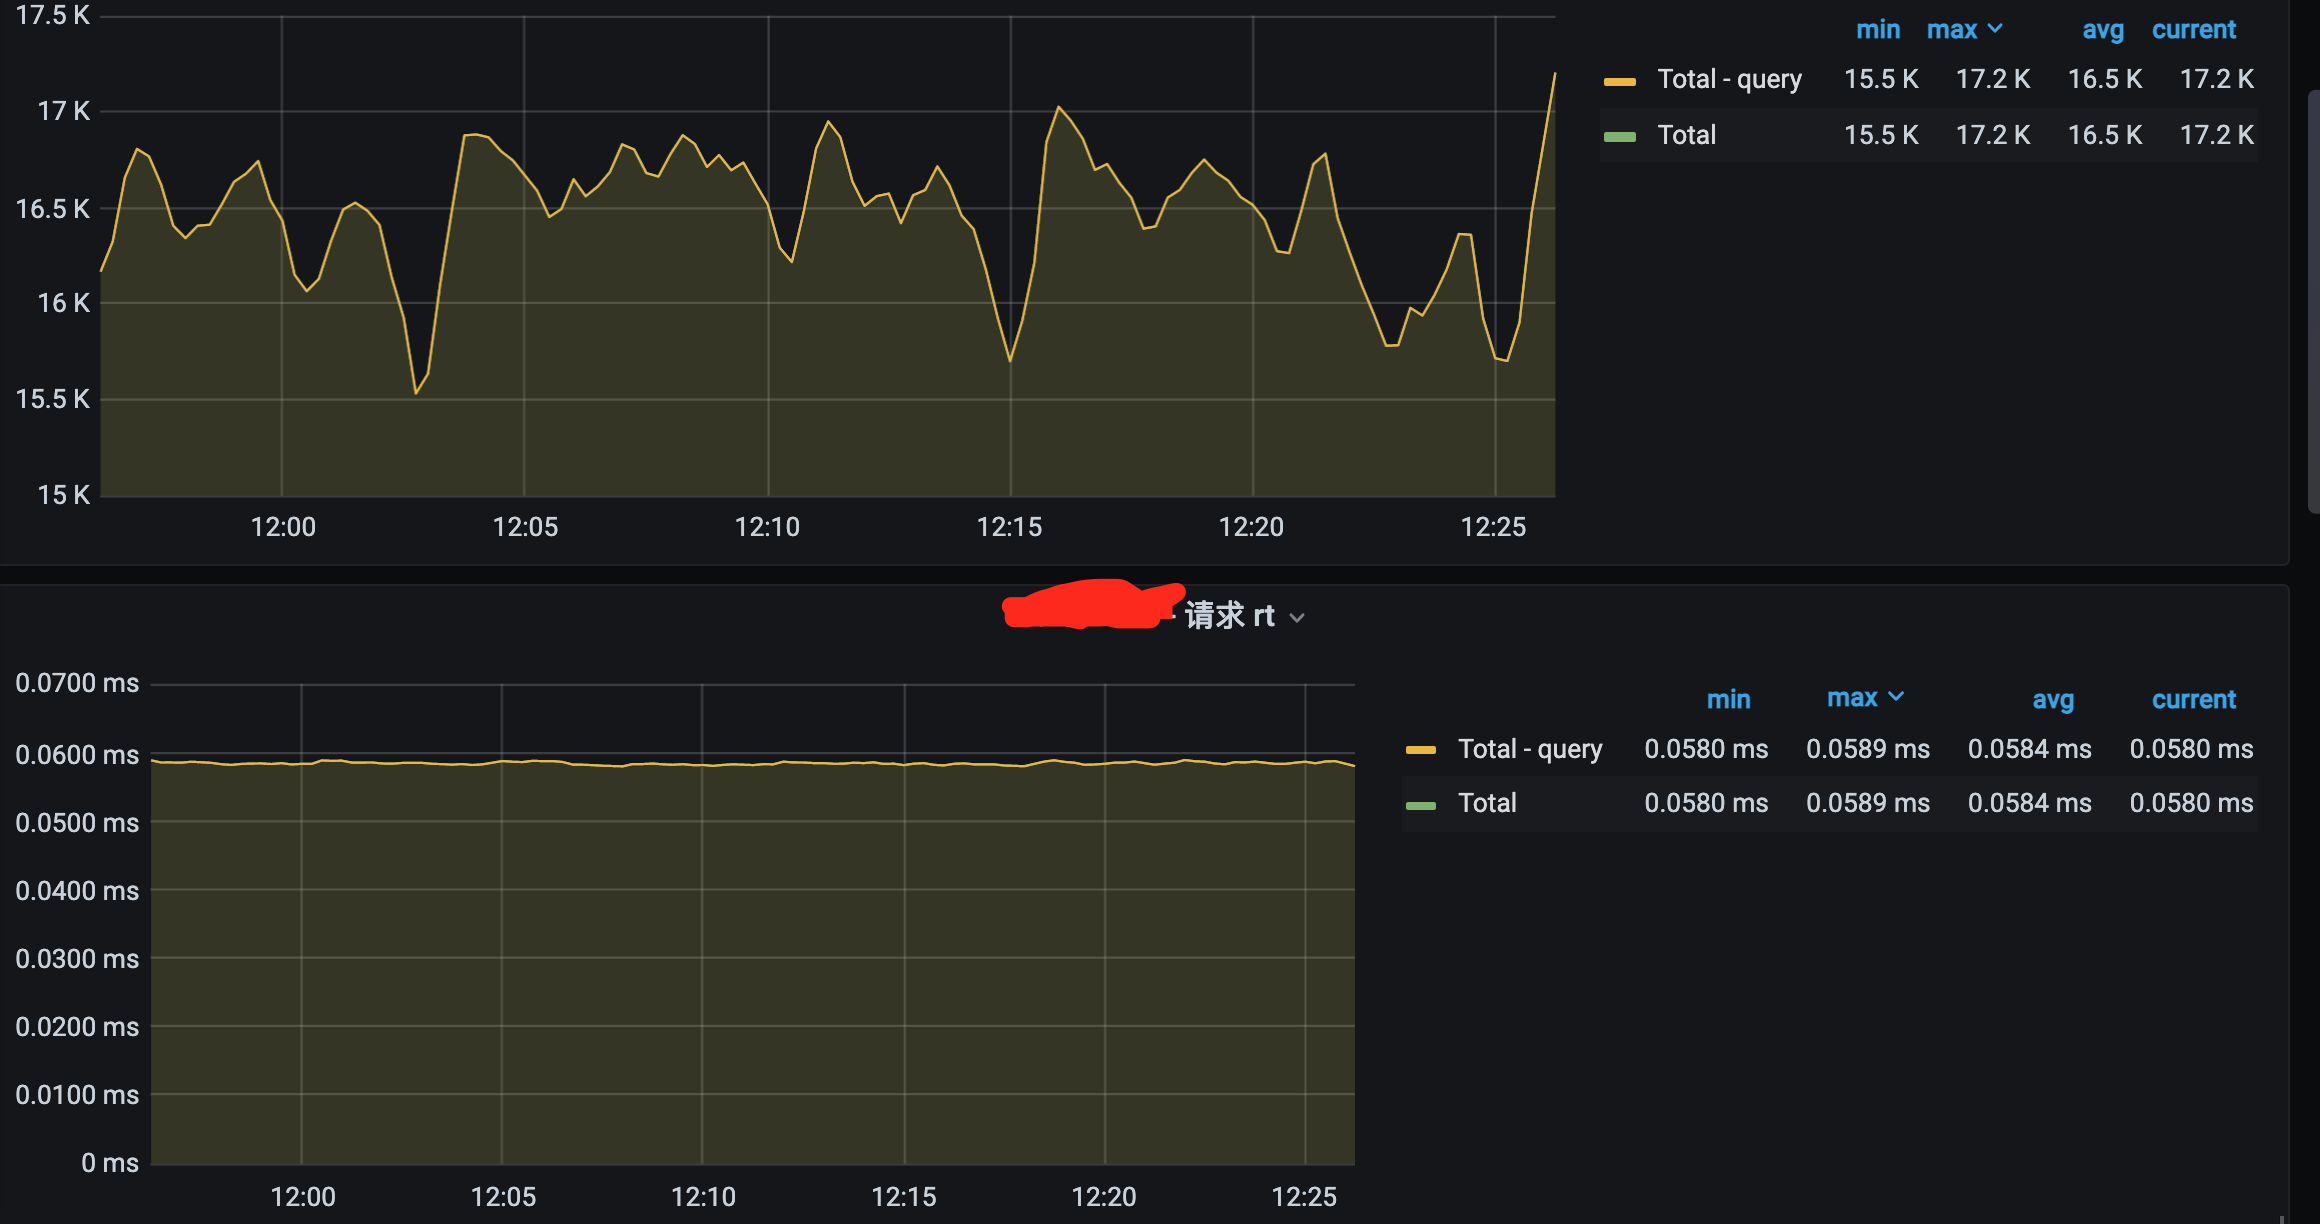Click 16.5 K avg value of top Total - query

2105,79
